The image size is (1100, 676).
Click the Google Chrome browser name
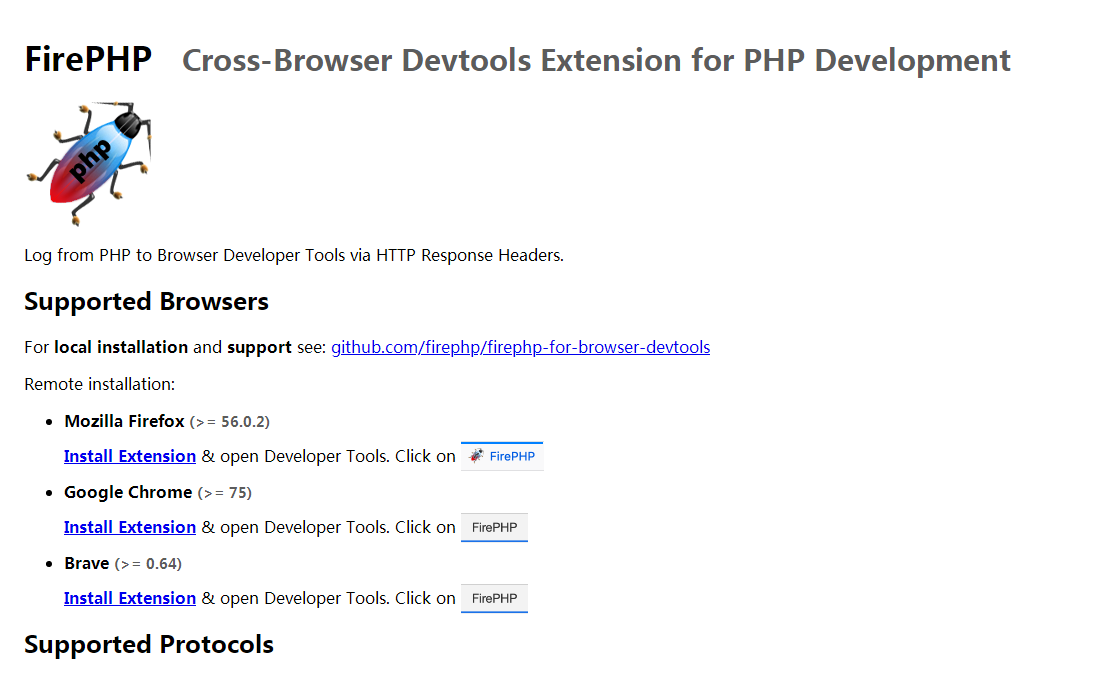click(x=128, y=492)
